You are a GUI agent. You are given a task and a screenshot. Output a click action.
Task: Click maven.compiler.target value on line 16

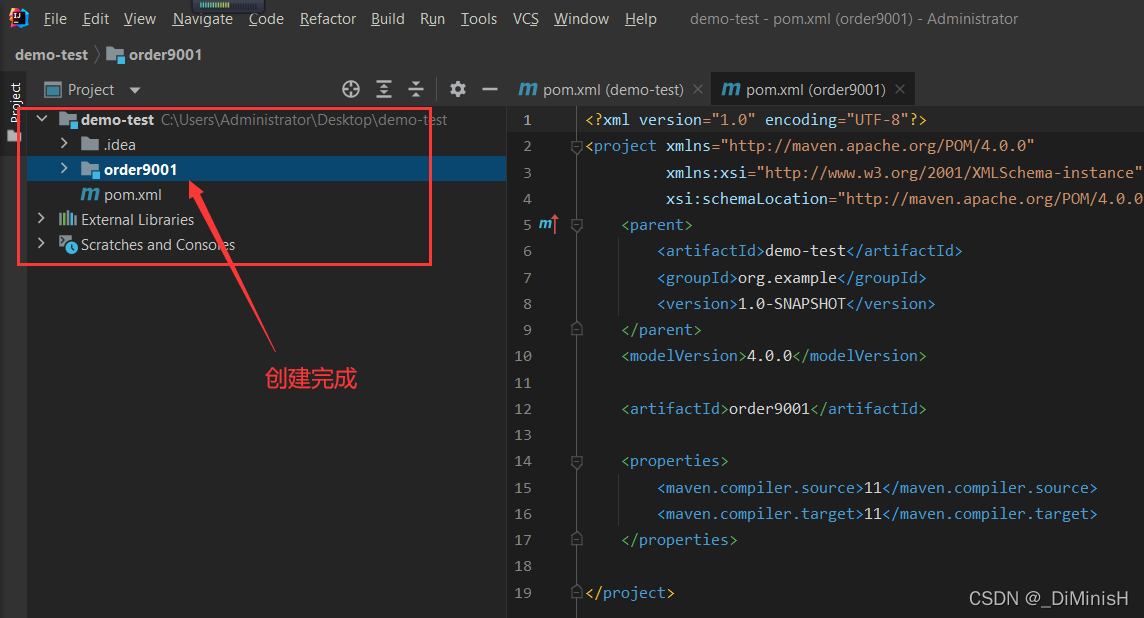click(x=873, y=514)
